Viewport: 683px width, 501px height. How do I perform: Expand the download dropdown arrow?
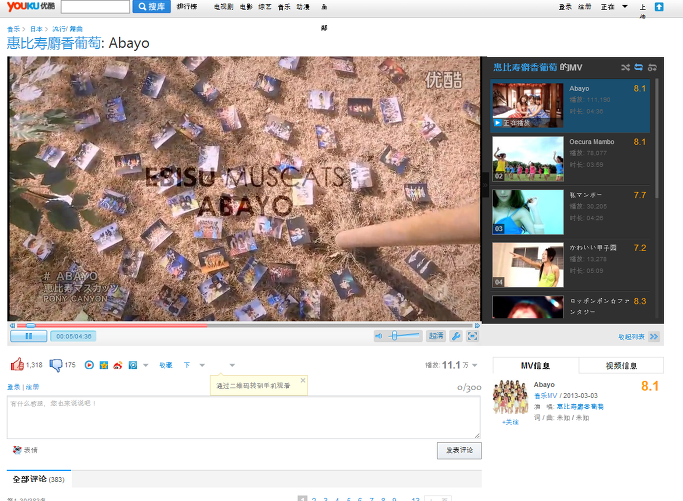(x=202, y=365)
